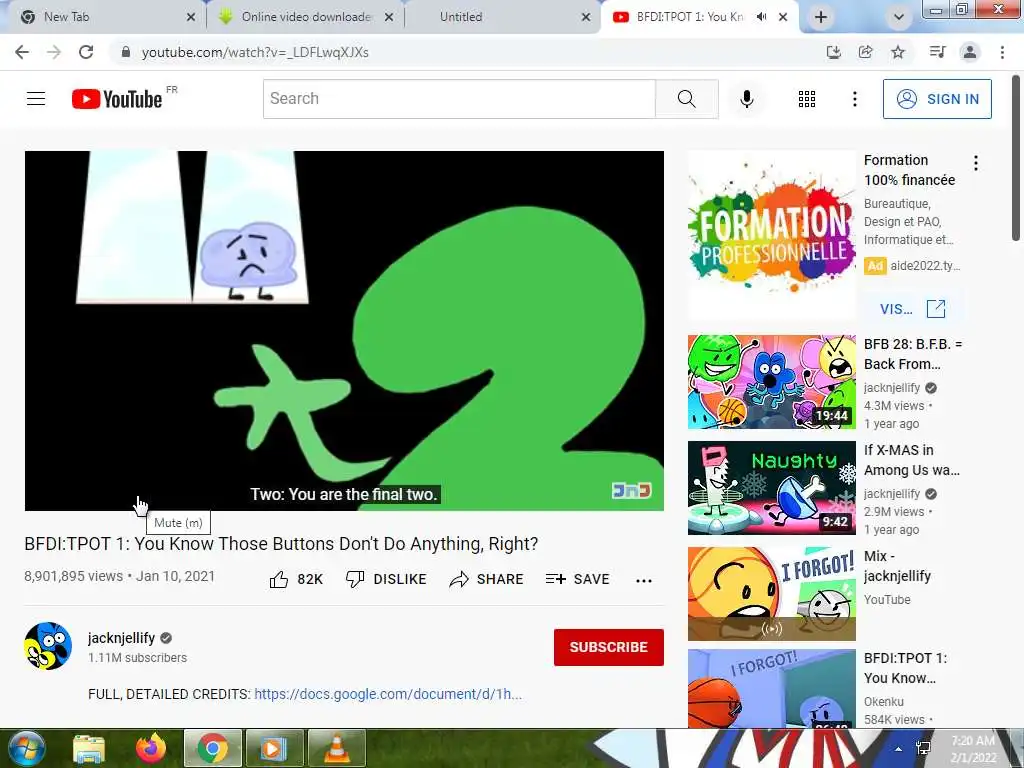This screenshot has height=768, width=1024.
Task: Click the SIGN IN button
Action: (x=937, y=99)
